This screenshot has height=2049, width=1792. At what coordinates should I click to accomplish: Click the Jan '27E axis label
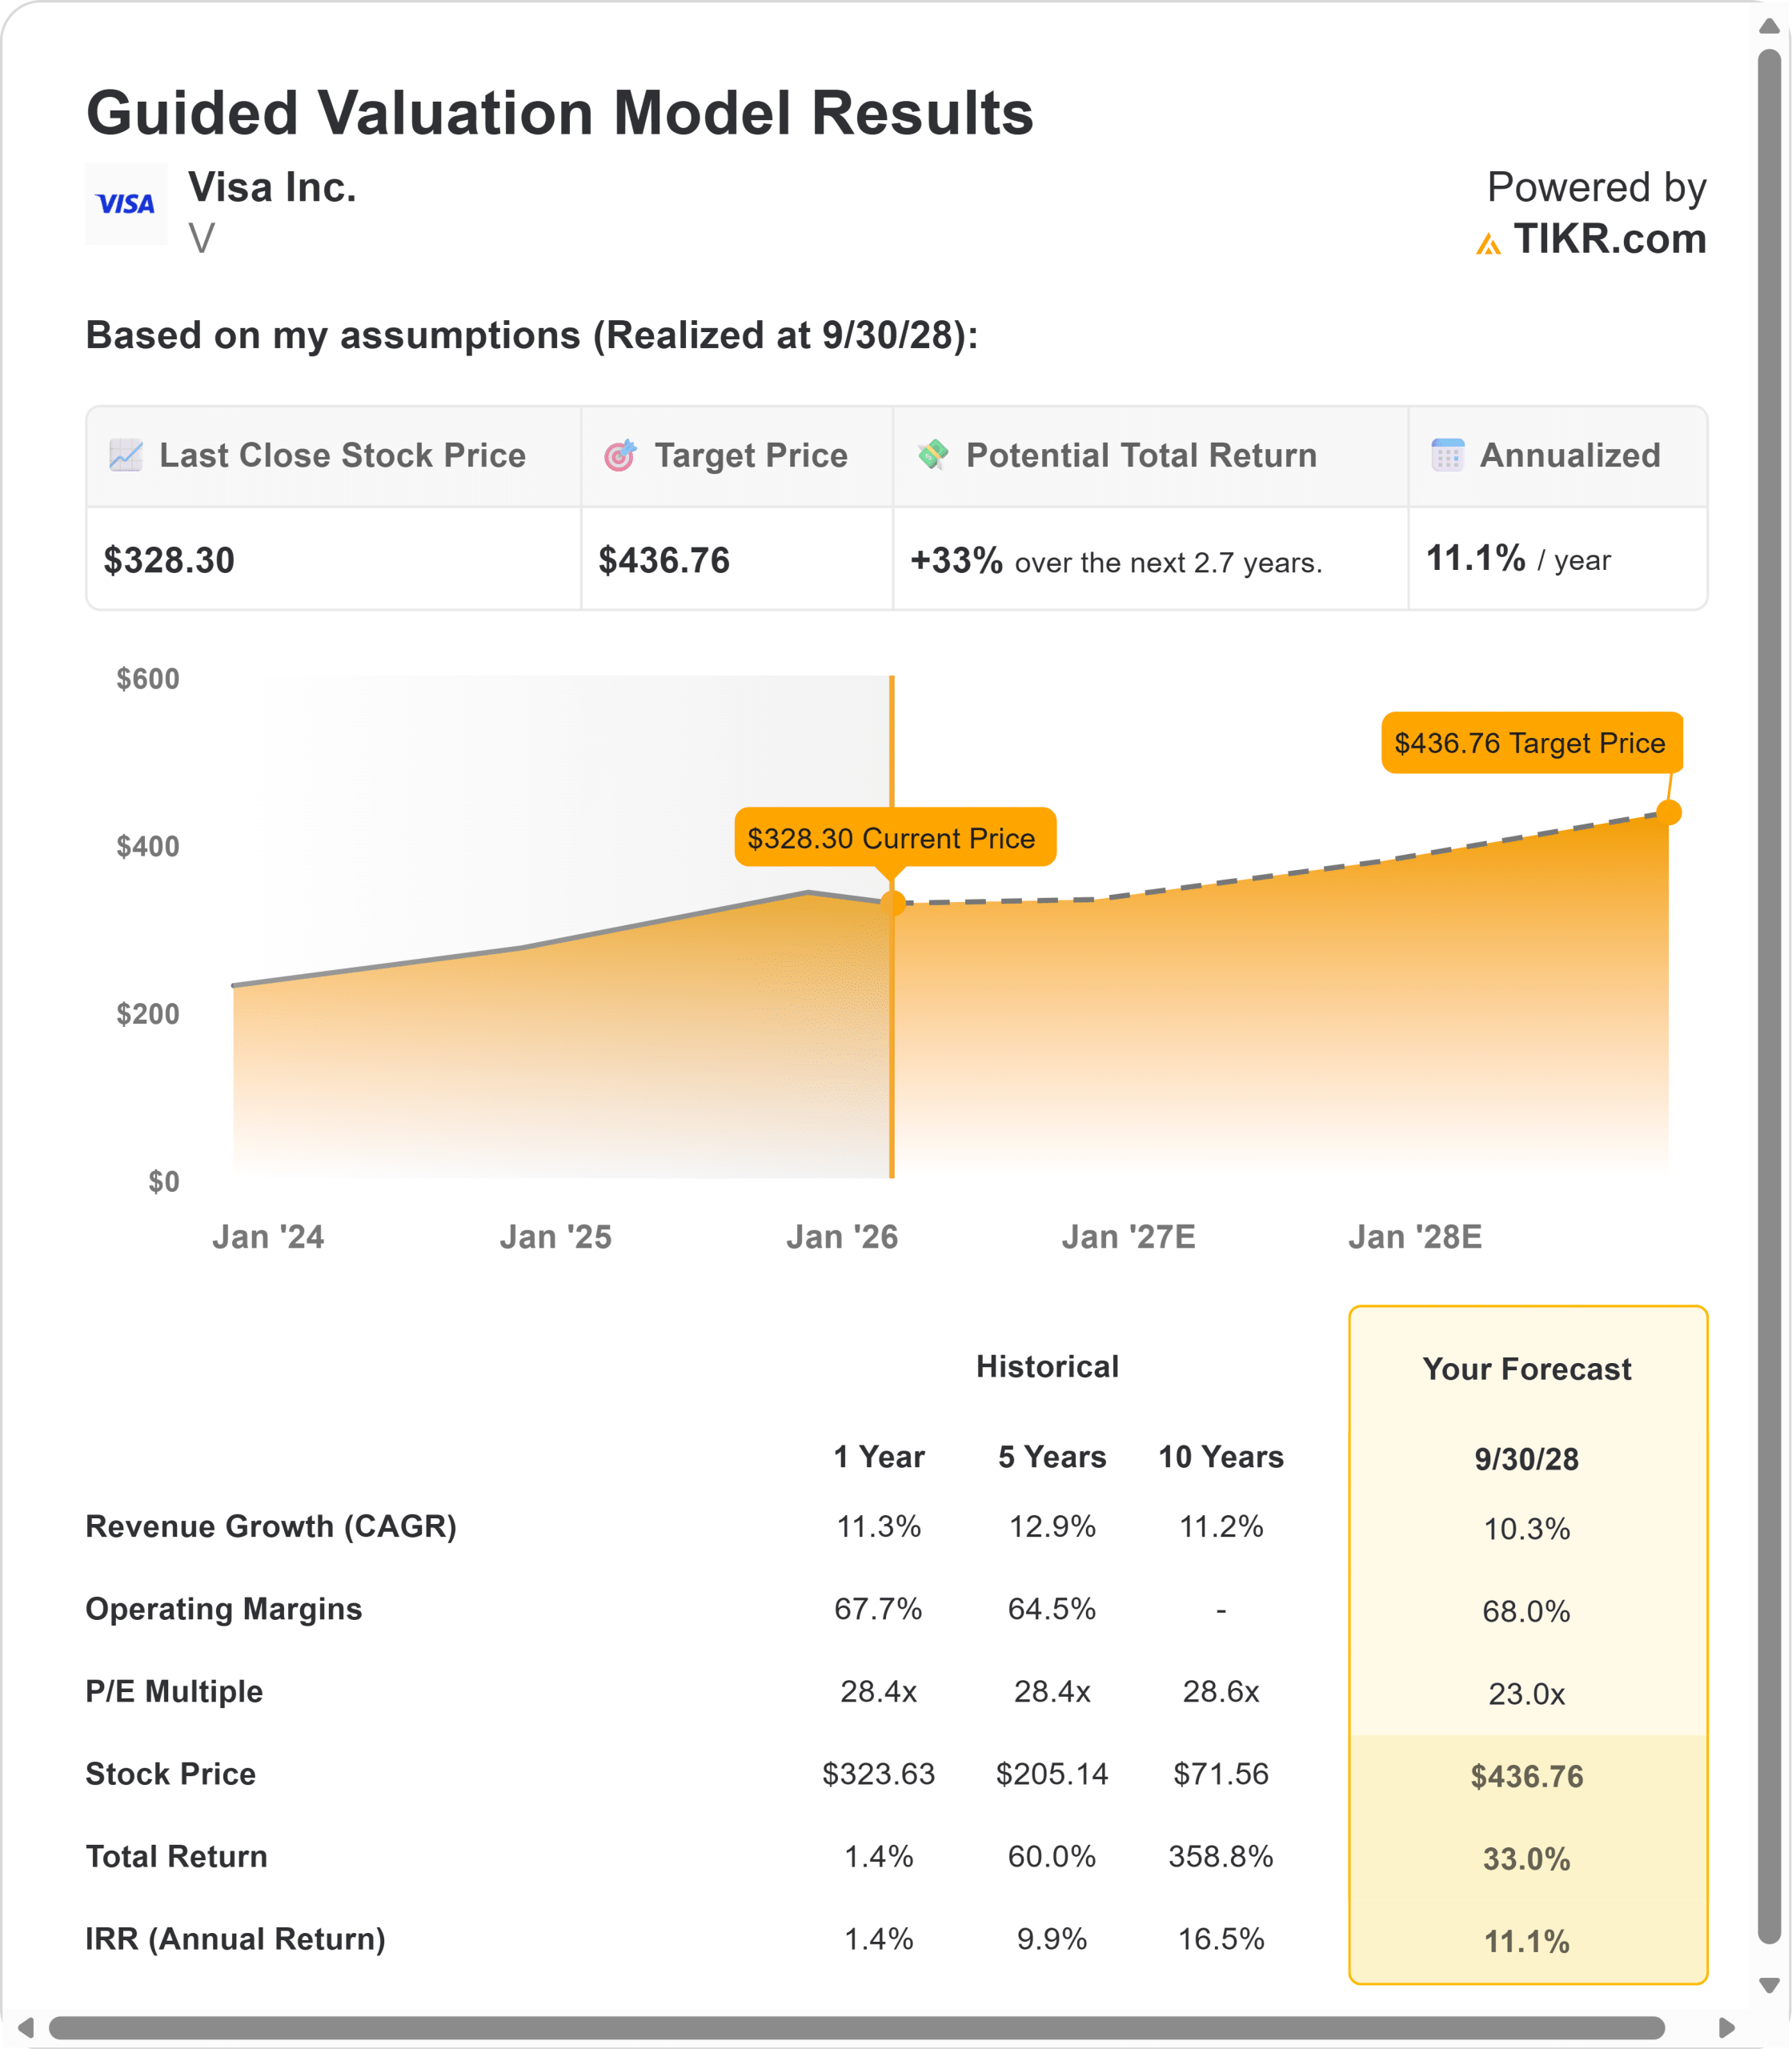tap(1128, 1237)
